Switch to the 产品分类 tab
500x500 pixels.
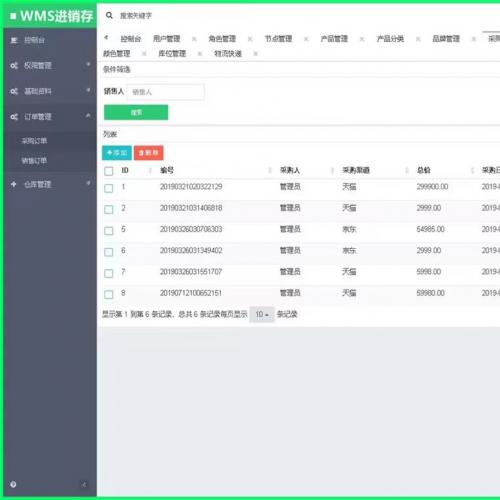click(390, 39)
